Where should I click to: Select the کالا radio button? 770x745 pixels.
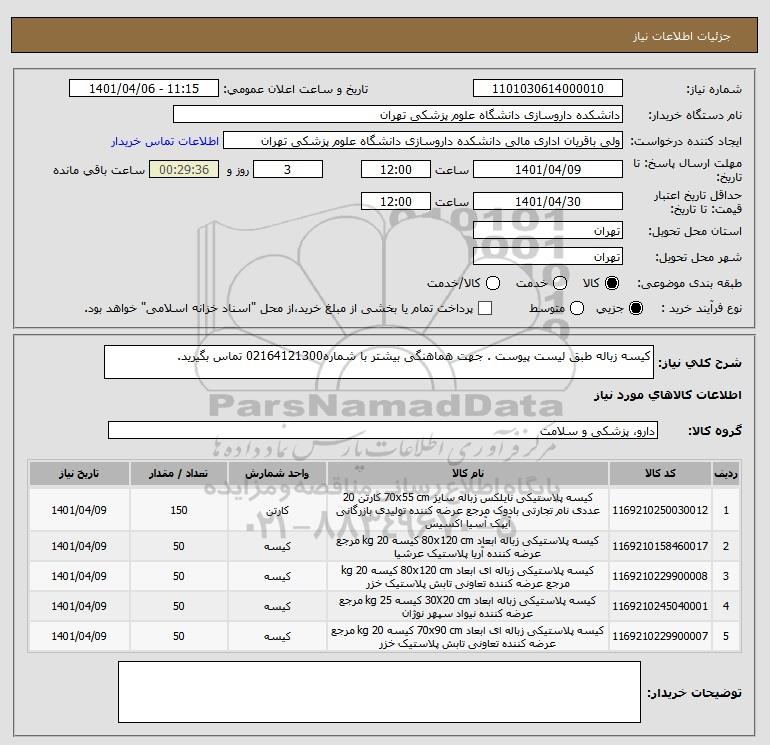[x=612, y=283]
